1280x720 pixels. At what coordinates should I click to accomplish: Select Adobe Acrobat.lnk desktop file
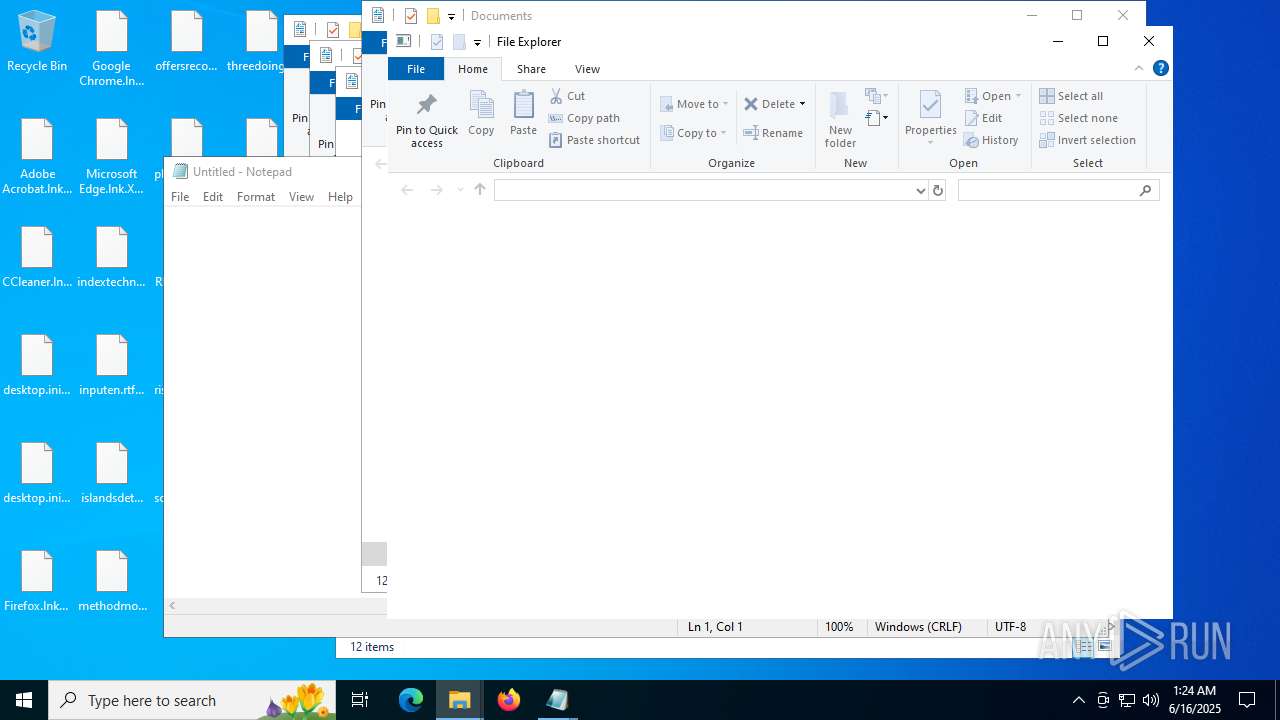coord(37,157)
